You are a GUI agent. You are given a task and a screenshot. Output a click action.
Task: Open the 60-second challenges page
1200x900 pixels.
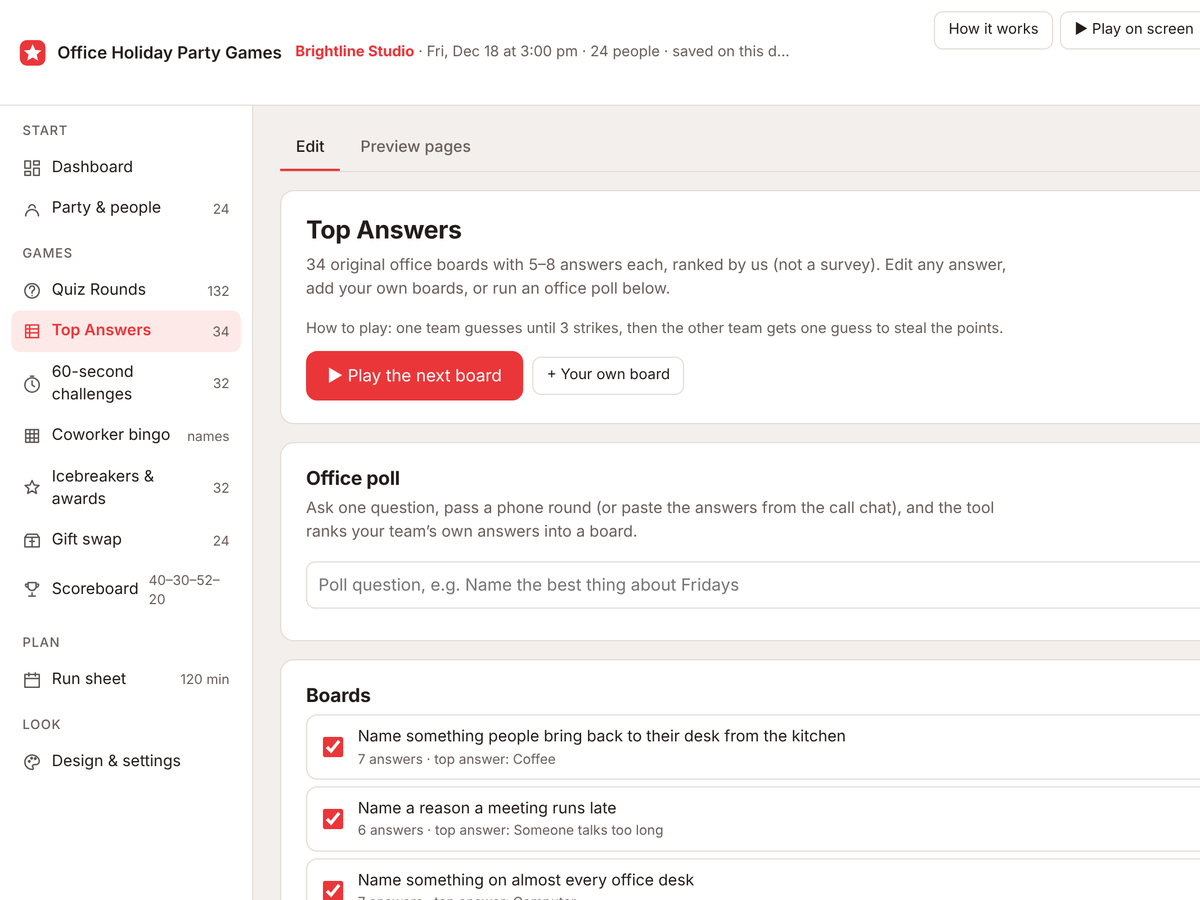[126, 383]
